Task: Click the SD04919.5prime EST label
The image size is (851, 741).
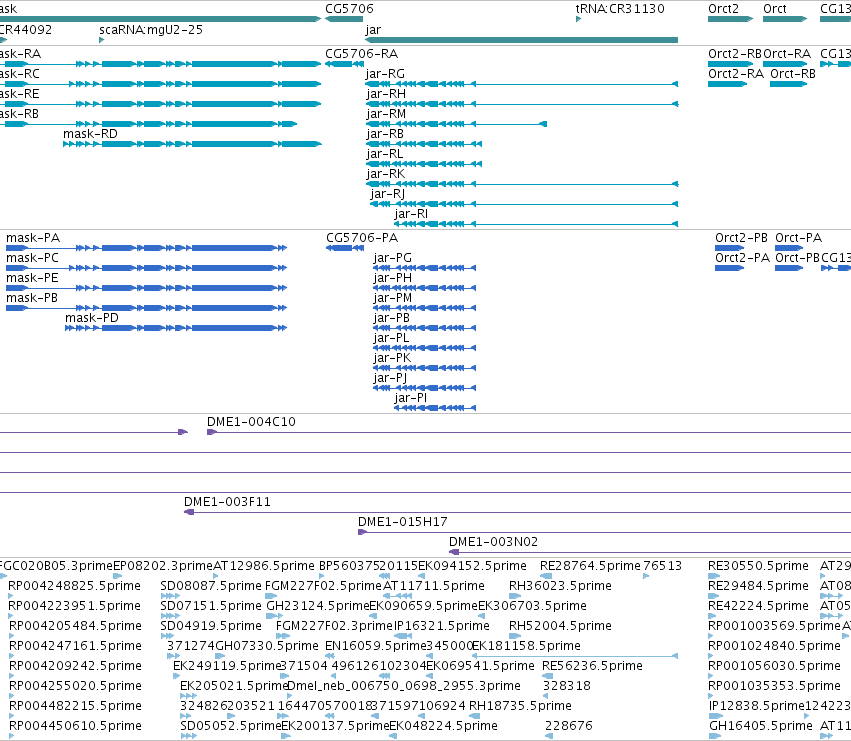Action: pyautogui.click(x=211, y=626)
